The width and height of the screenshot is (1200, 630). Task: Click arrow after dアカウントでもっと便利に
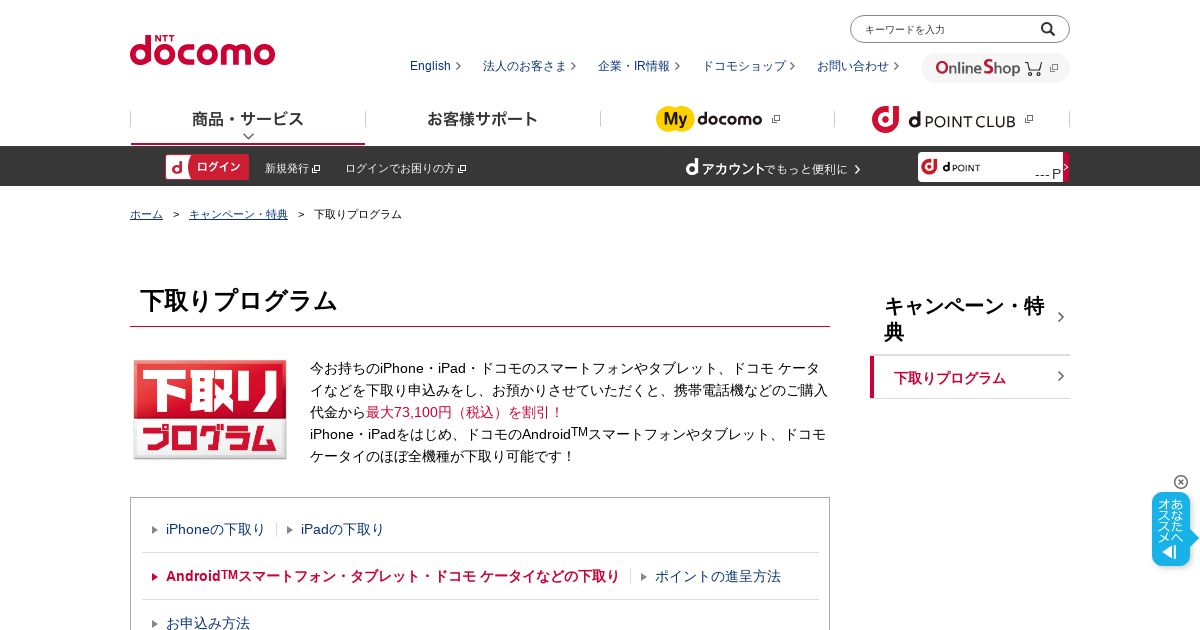(857, 169)
